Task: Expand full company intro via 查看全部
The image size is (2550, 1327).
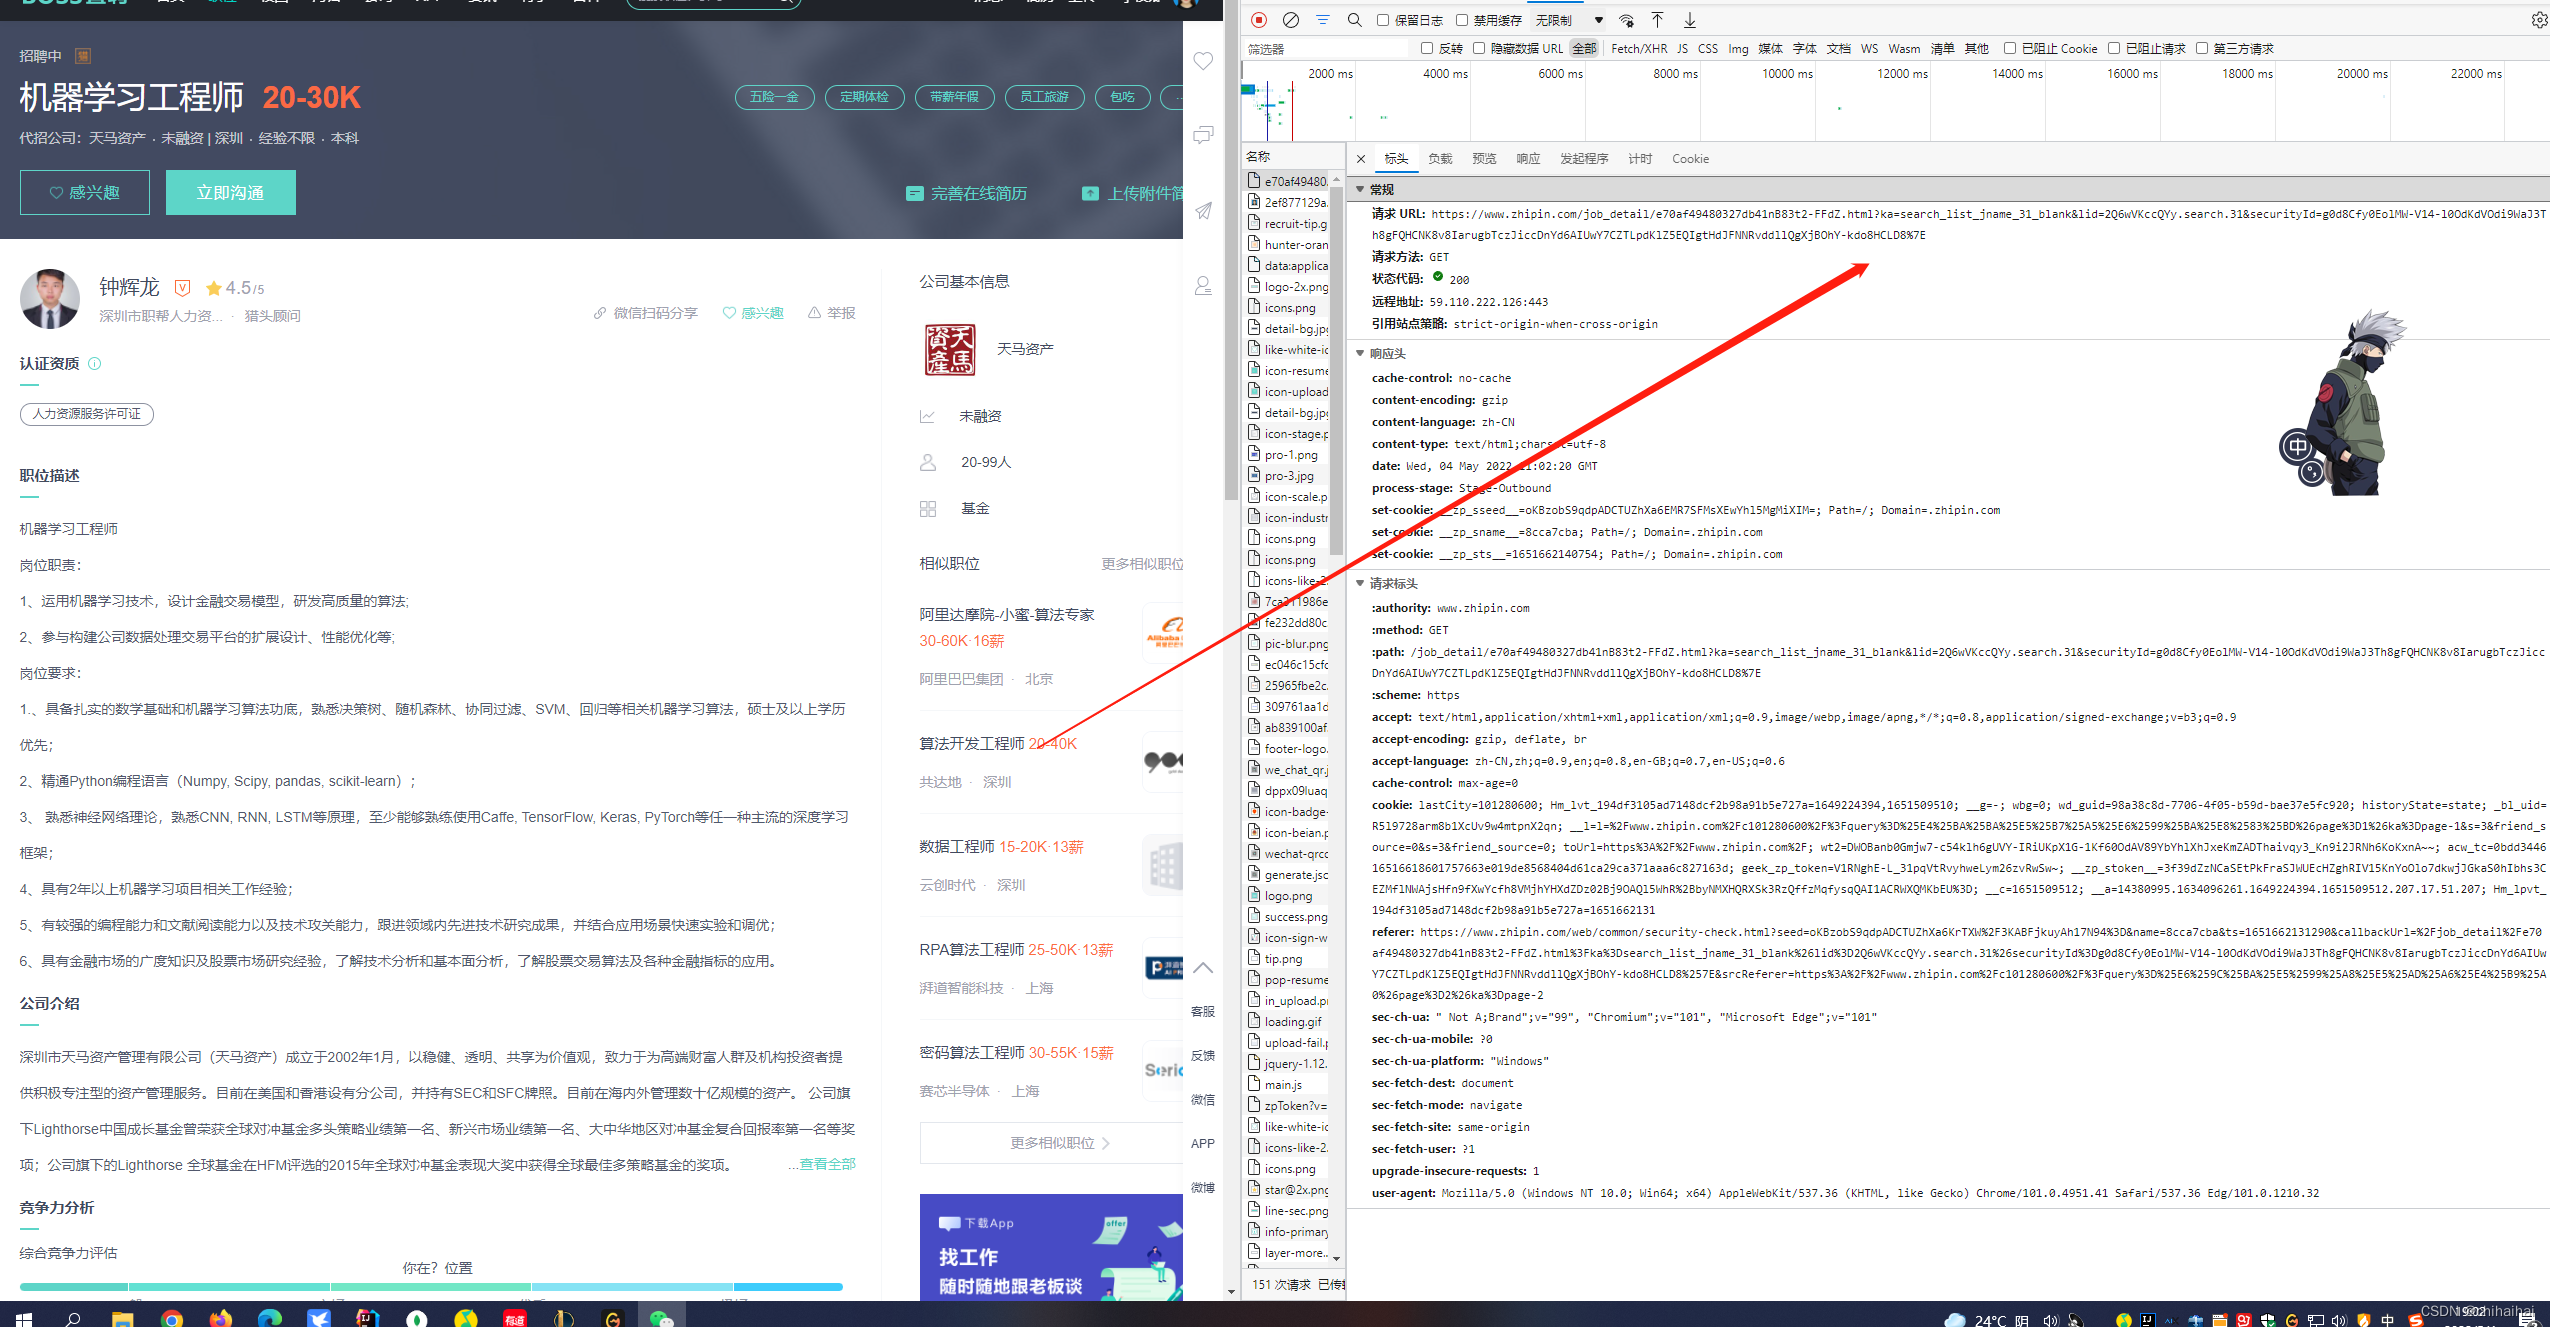Action: pyautogui.click(x=827, y=1164)
